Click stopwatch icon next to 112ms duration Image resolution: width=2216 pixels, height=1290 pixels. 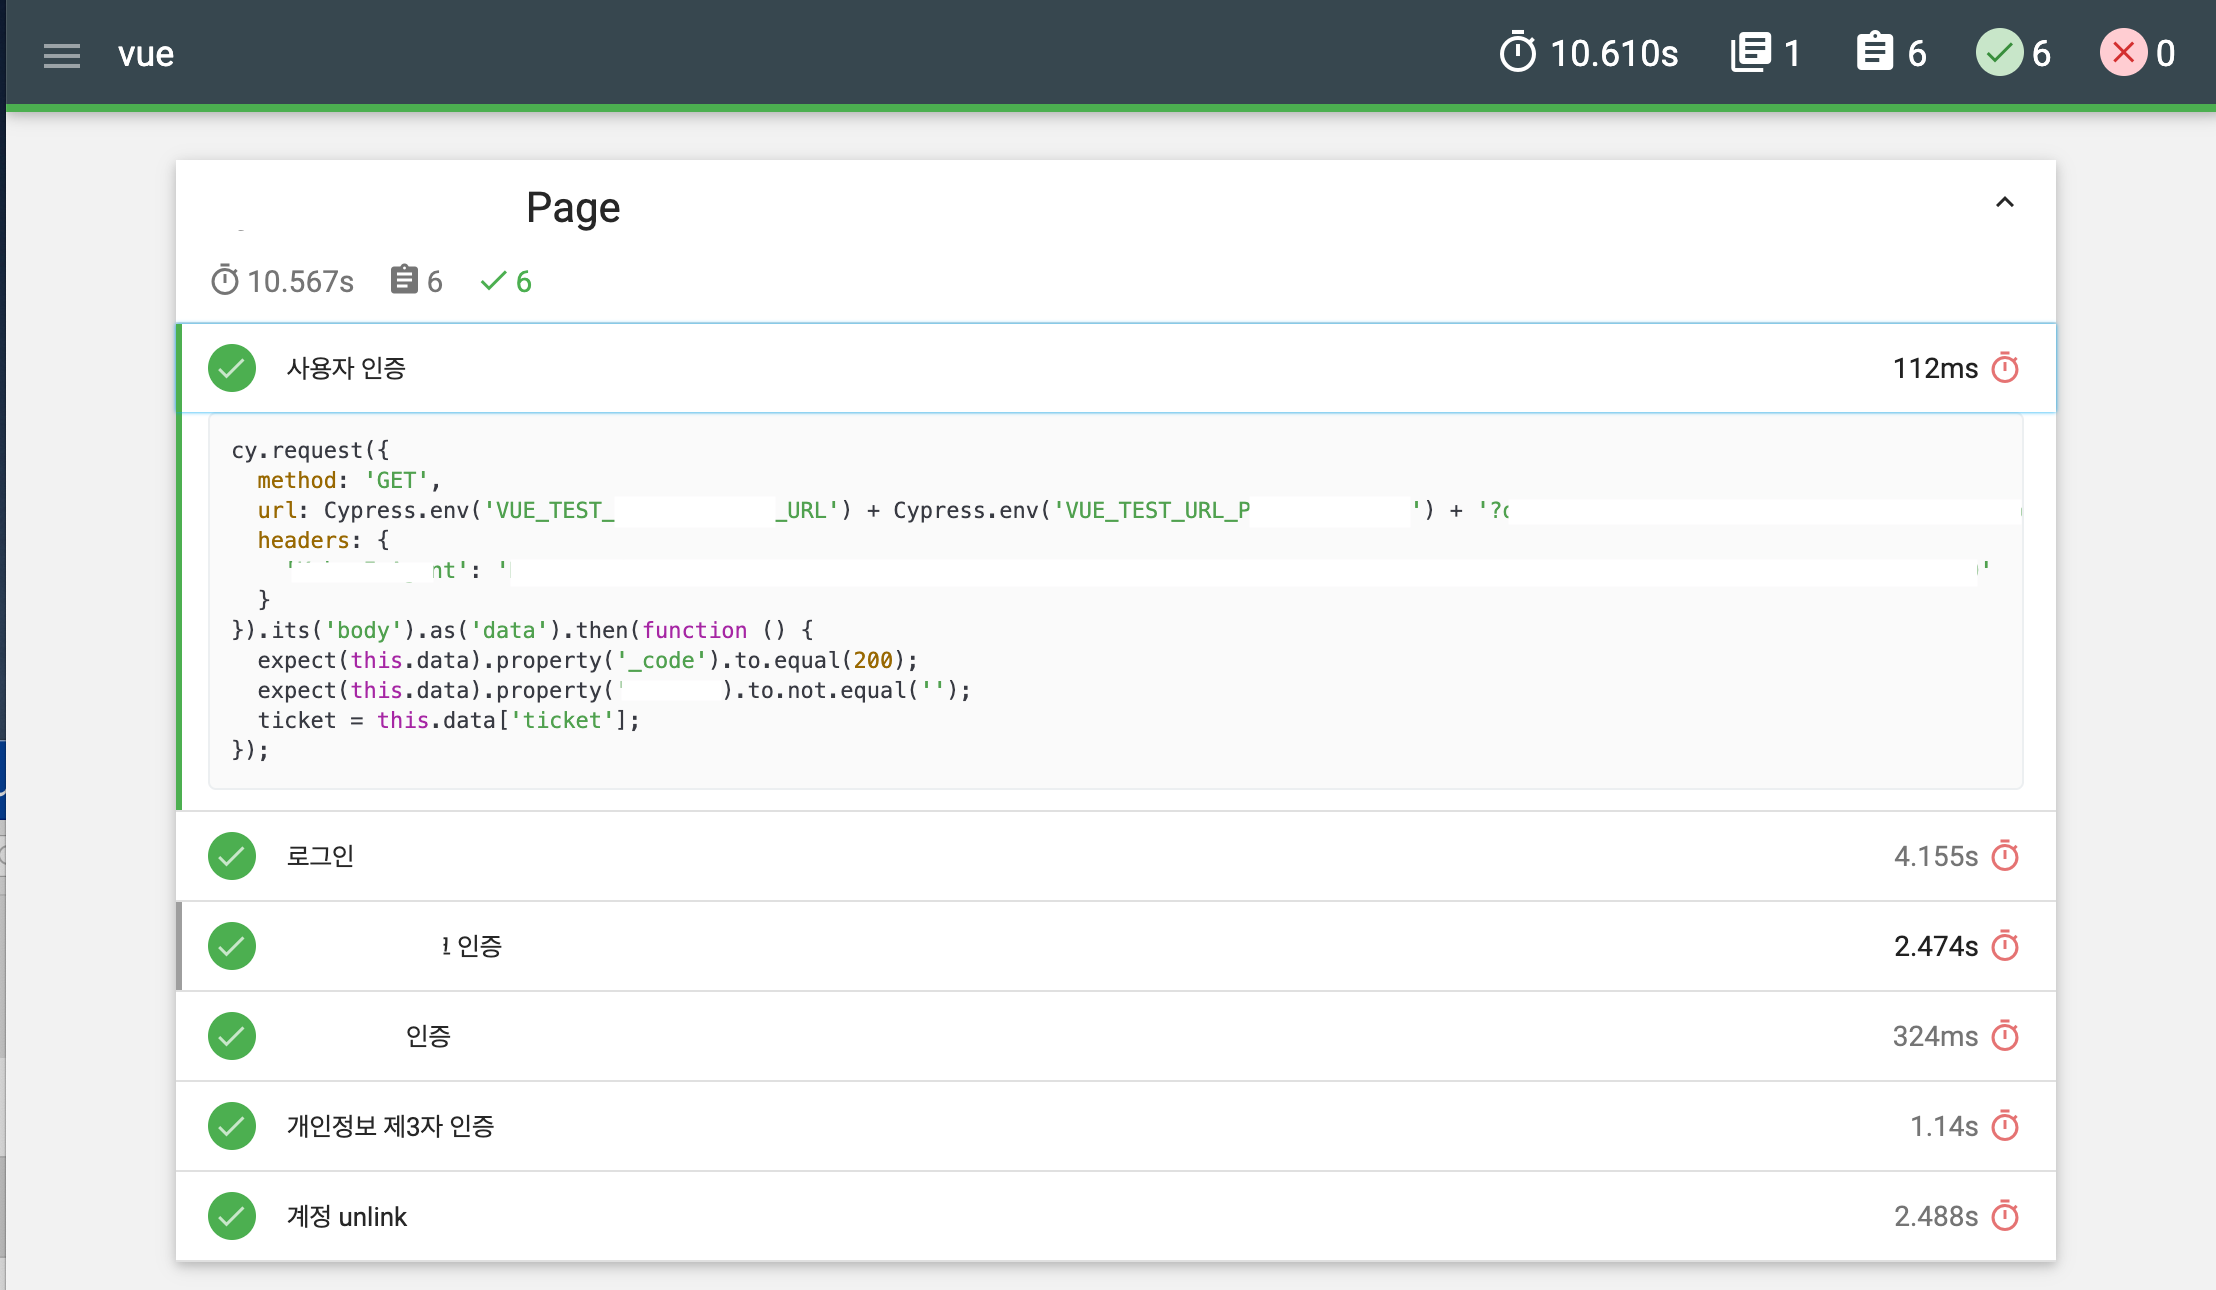point(2004,368)
